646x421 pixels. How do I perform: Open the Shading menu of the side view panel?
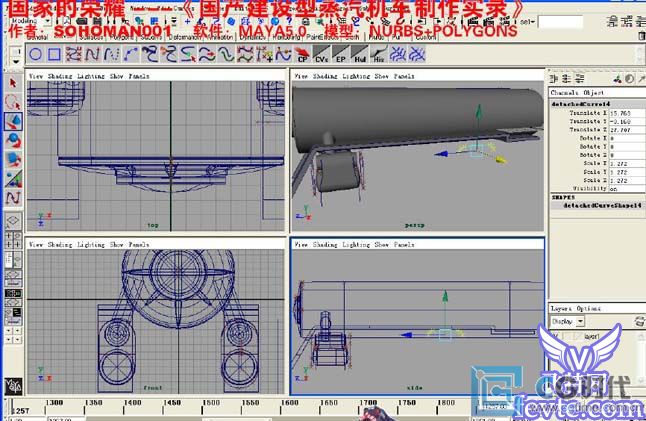click(x=325, y=245)
